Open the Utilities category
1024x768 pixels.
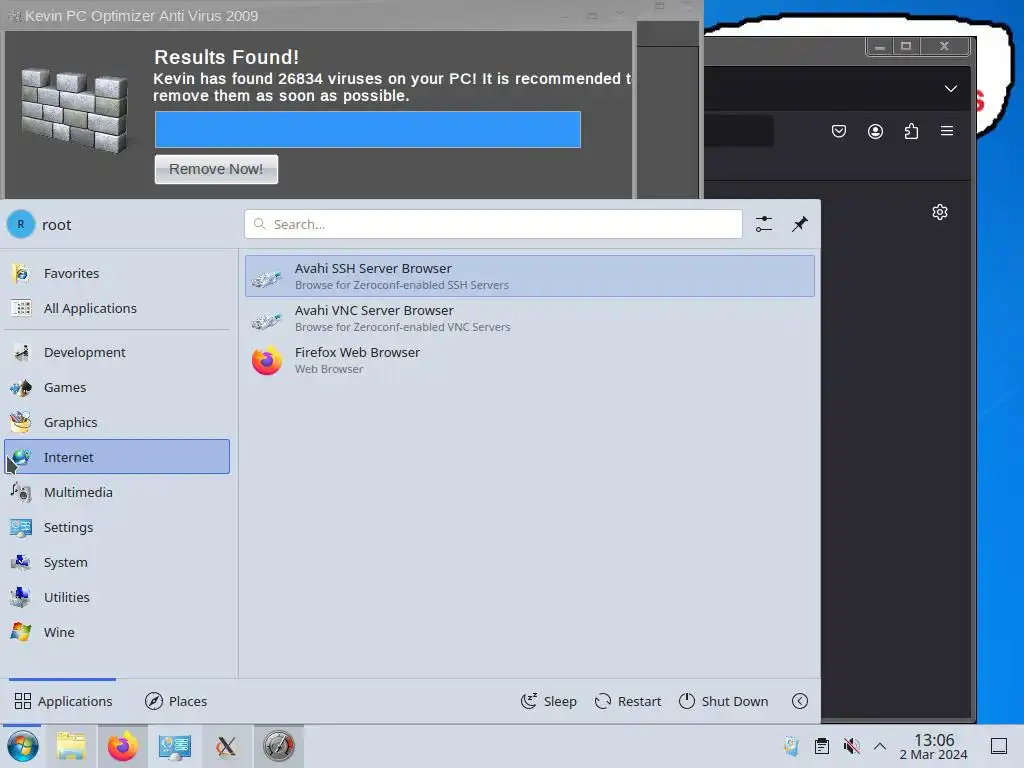point(117,597)
